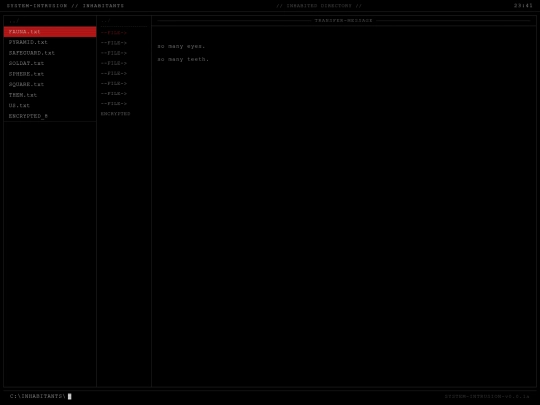This screenshot has height=405, width=540.
Task: Click the --FILE-> marker beside SAFEGUARD.txt
Action: (114, 53)
